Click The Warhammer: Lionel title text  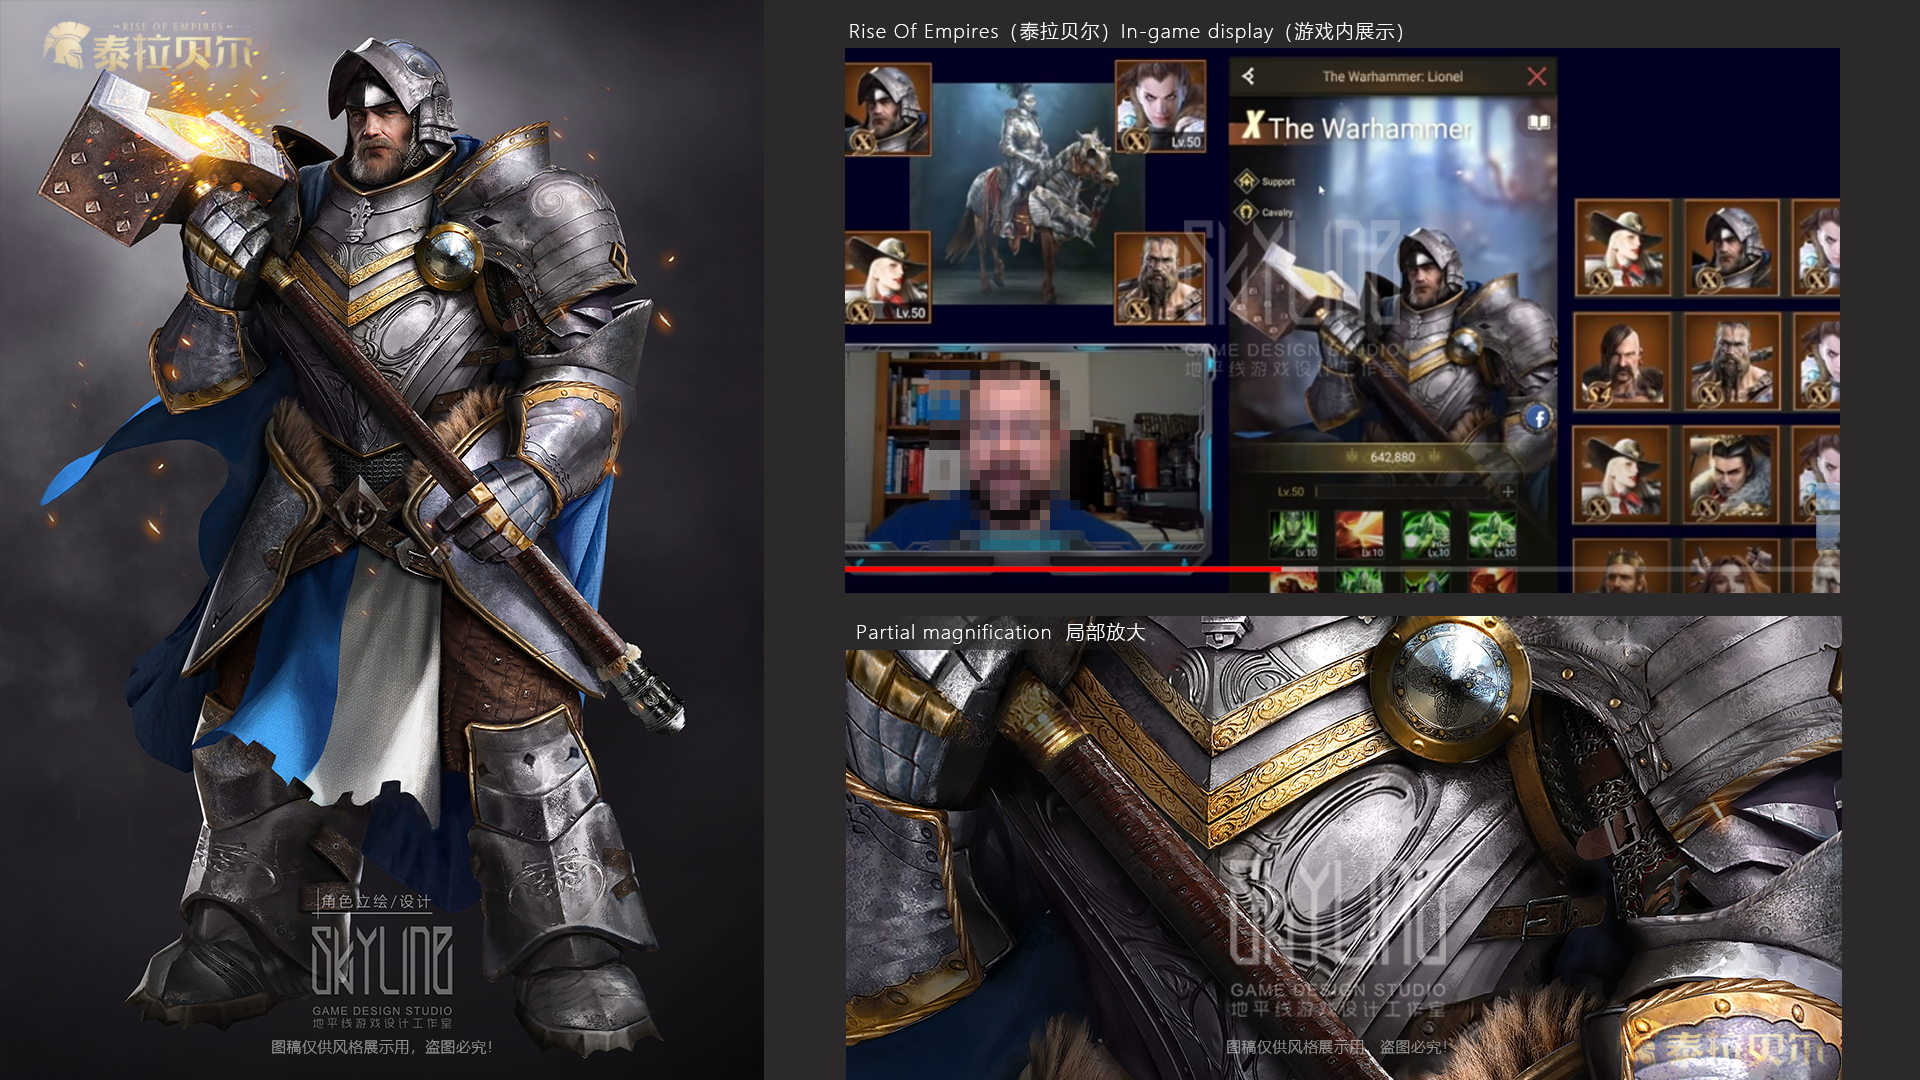pyautogui.click(x=1392, y=76)
